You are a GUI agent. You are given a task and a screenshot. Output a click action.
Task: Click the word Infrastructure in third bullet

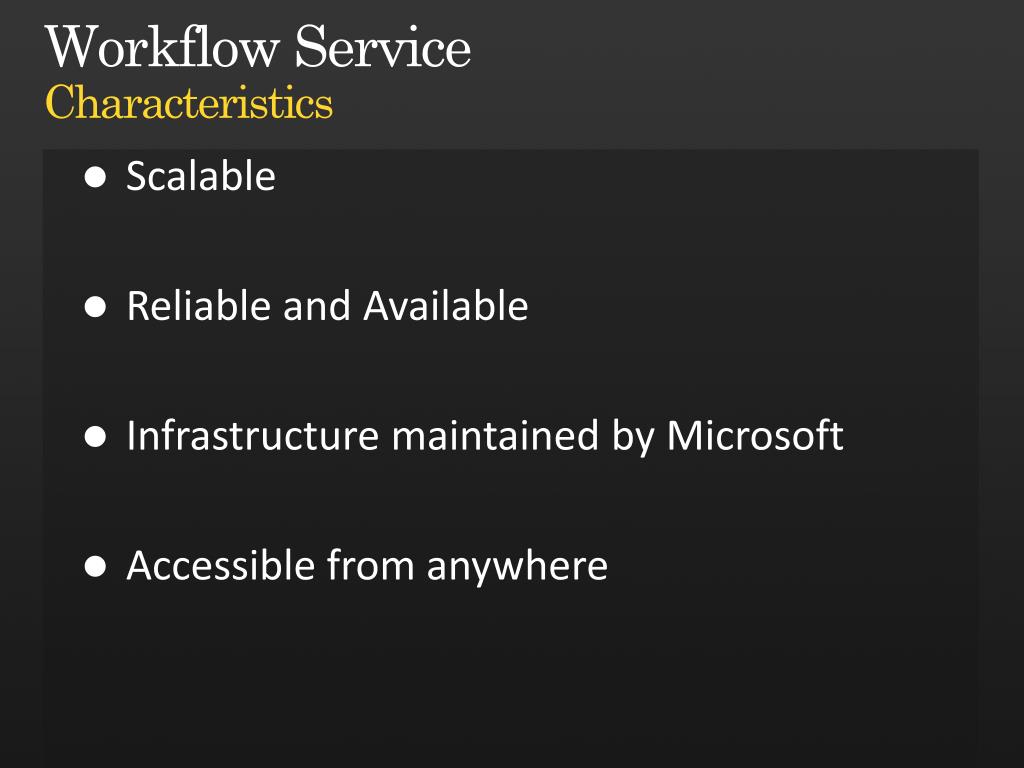click(253, 436)
